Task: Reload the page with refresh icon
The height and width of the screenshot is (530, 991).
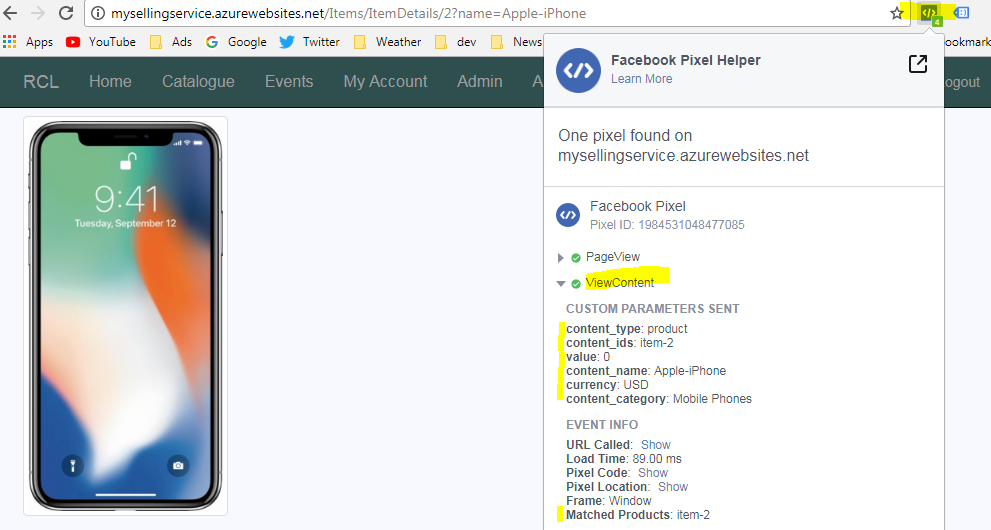Action: tap(66, 13)
